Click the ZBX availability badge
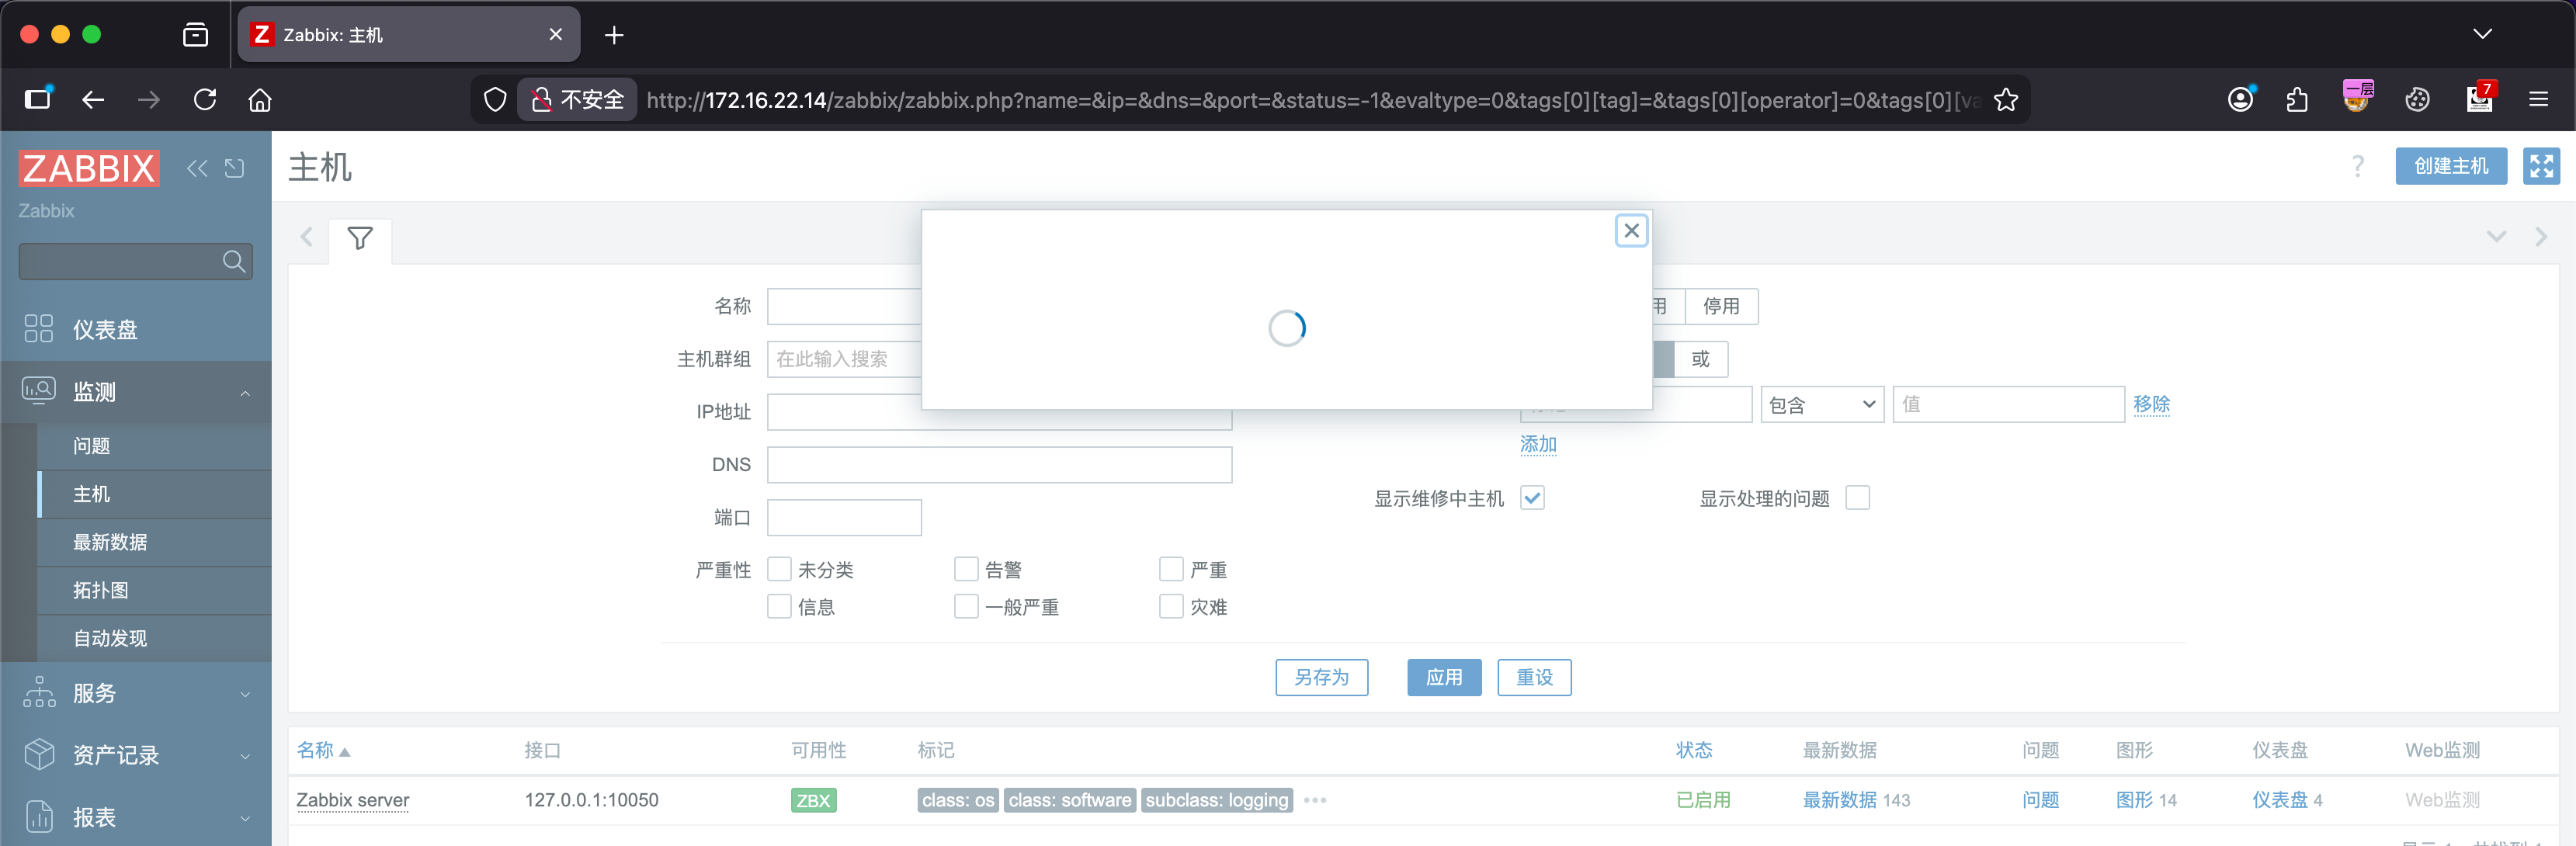Screen dimensions: 2576x846 (812, 800)
